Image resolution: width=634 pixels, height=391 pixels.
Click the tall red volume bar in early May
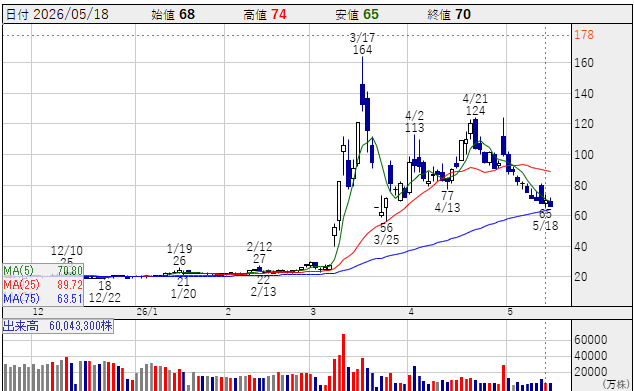(x=504, y=378)
